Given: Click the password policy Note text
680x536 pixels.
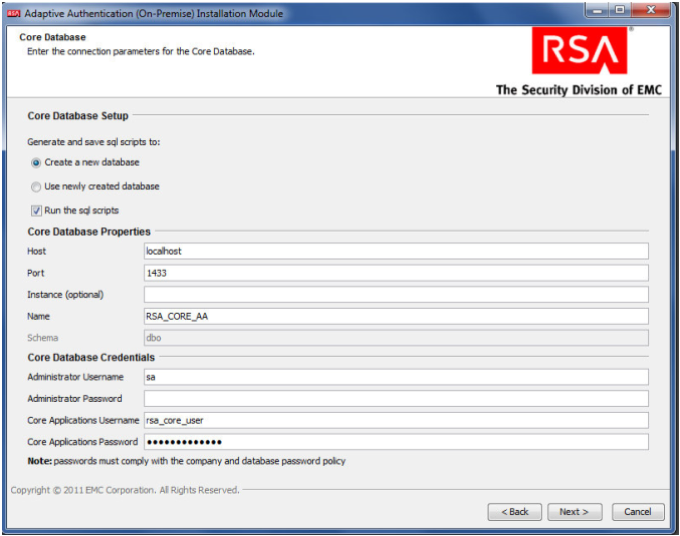Looking at the screenshot, I should point(186,461).
